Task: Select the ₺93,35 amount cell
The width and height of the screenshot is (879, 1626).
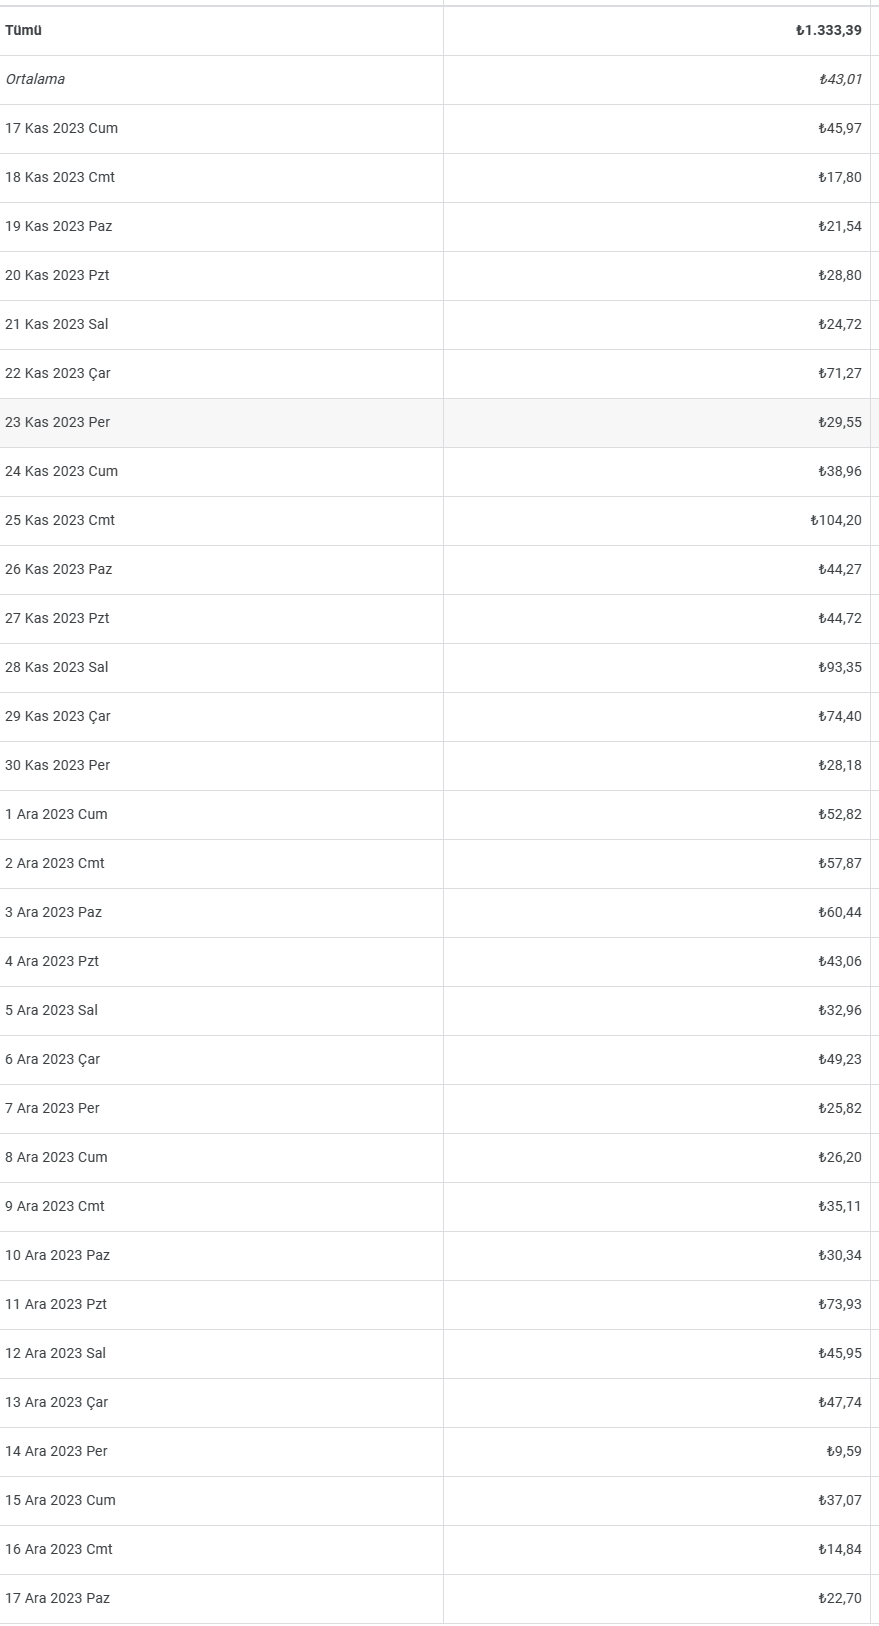Action: pyautogui.click(x=840, y=668)
